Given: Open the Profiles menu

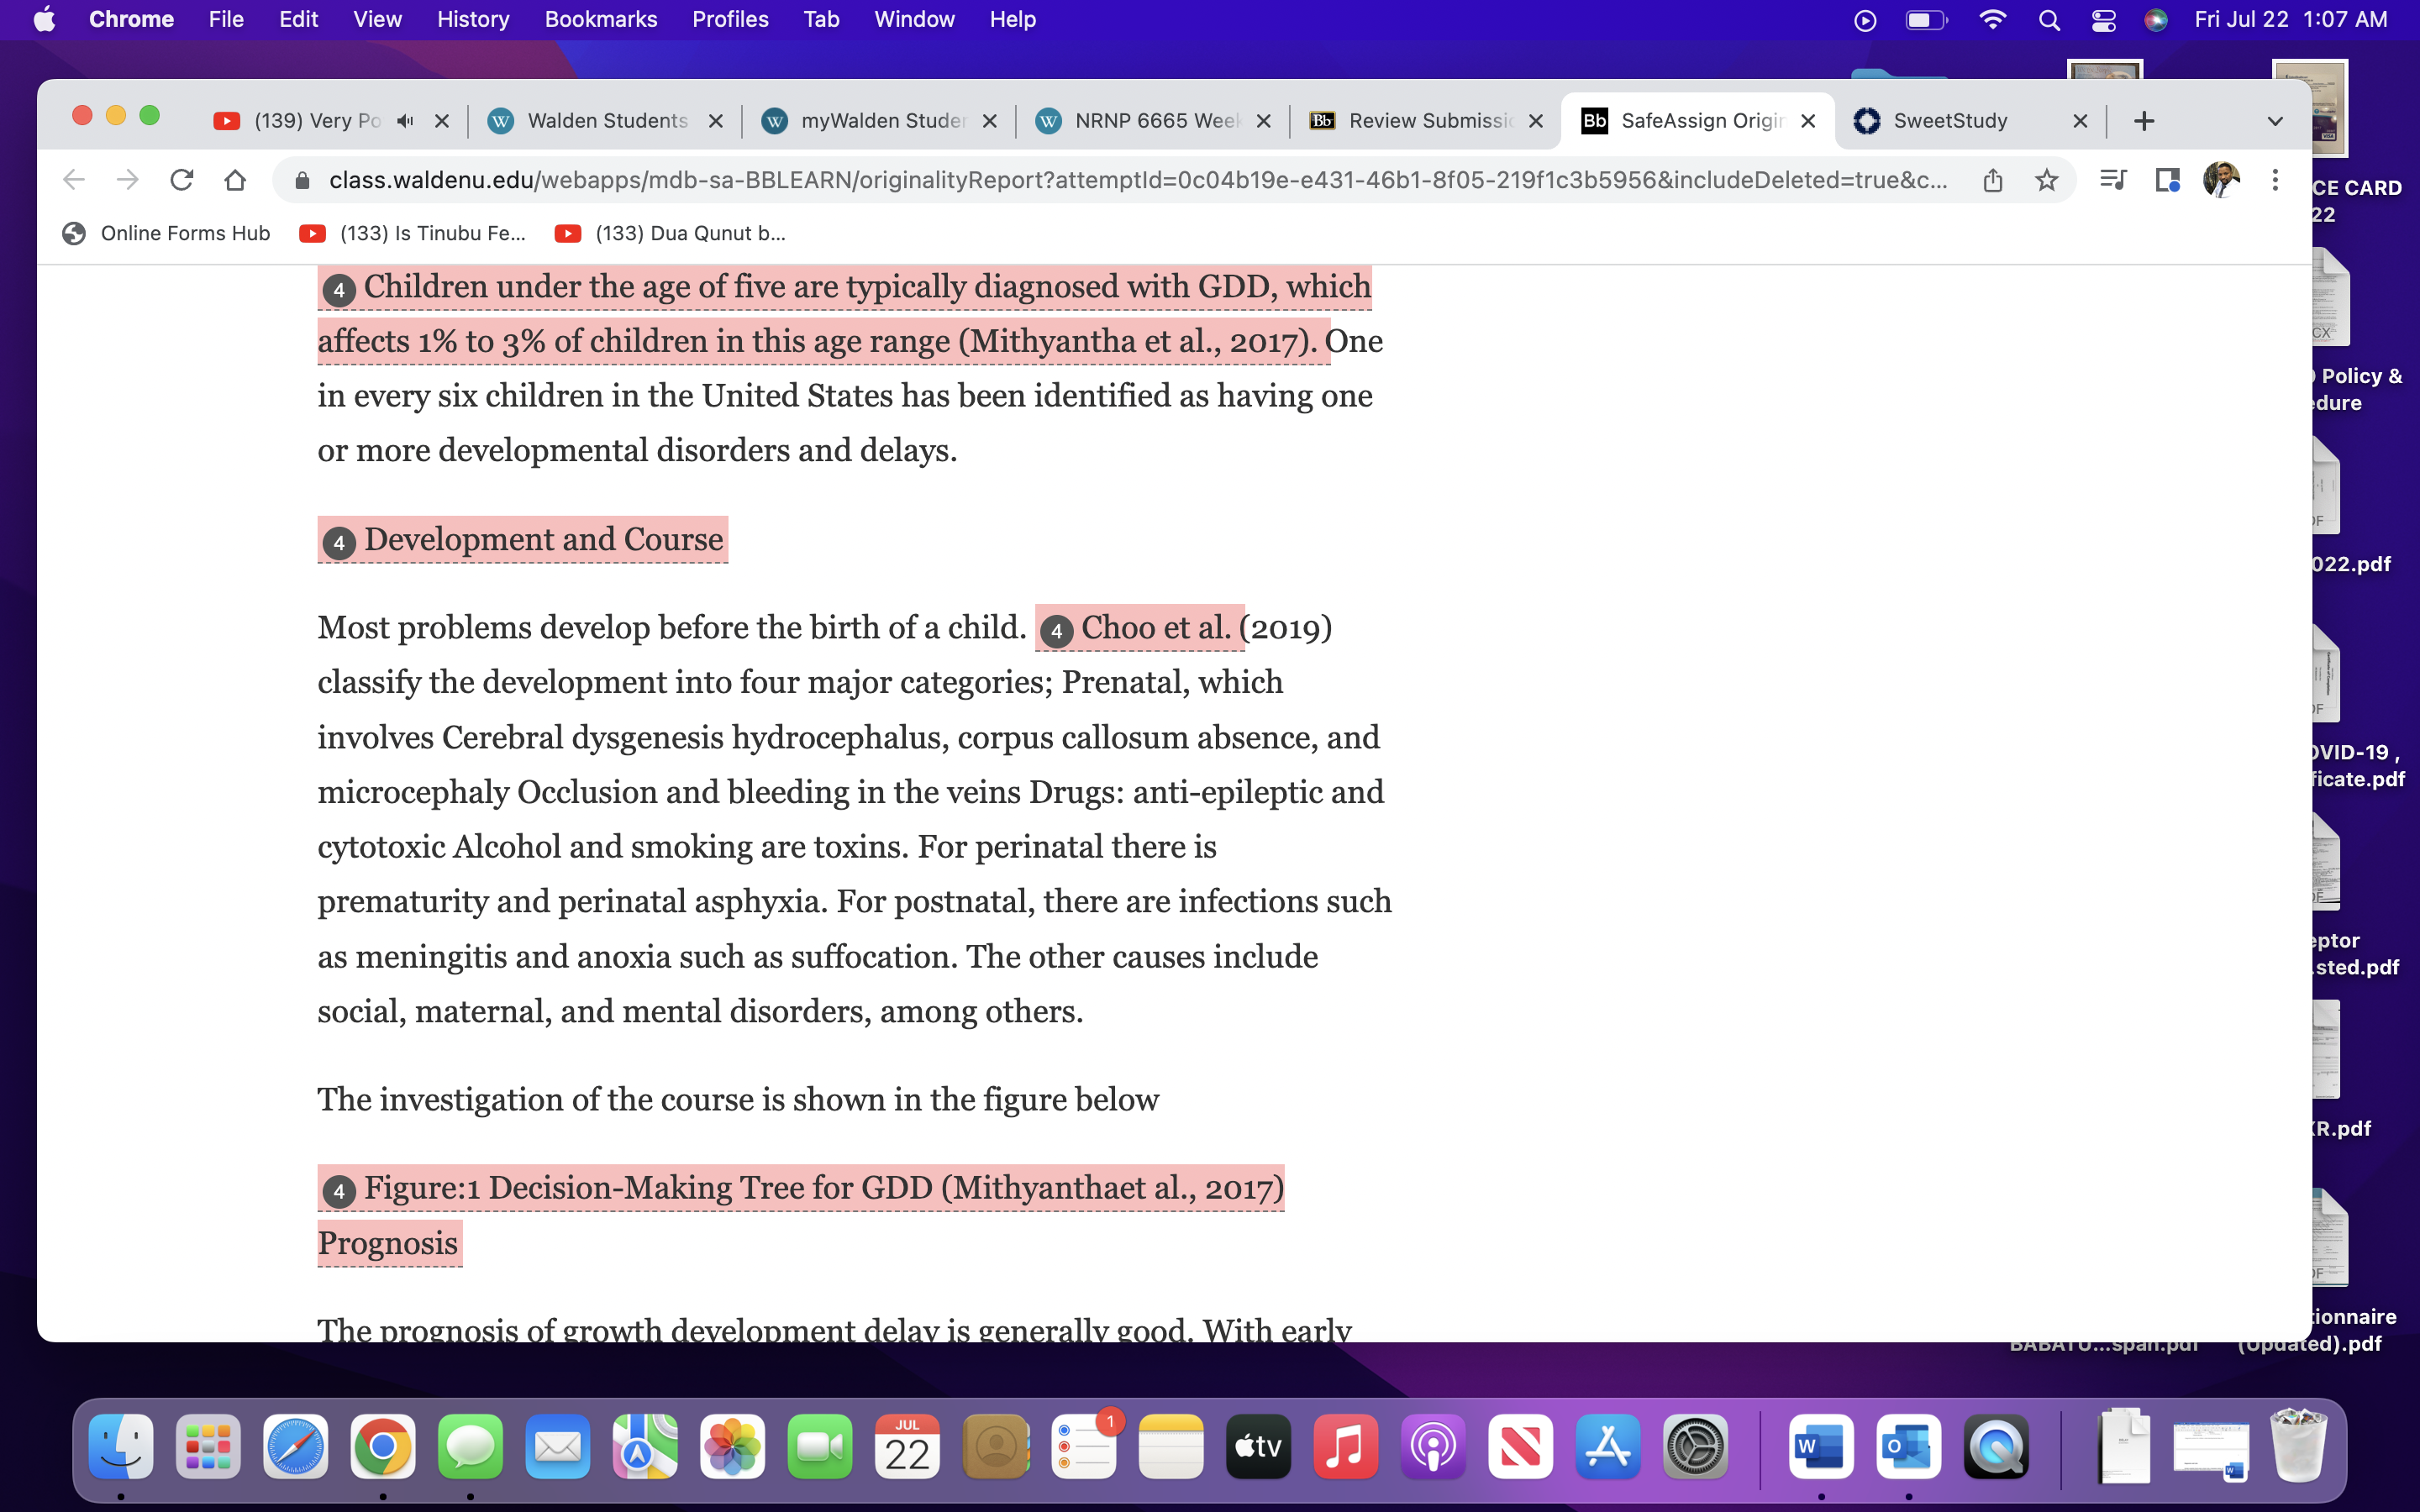Looking at the screenshot, I should tap(730, 19).
